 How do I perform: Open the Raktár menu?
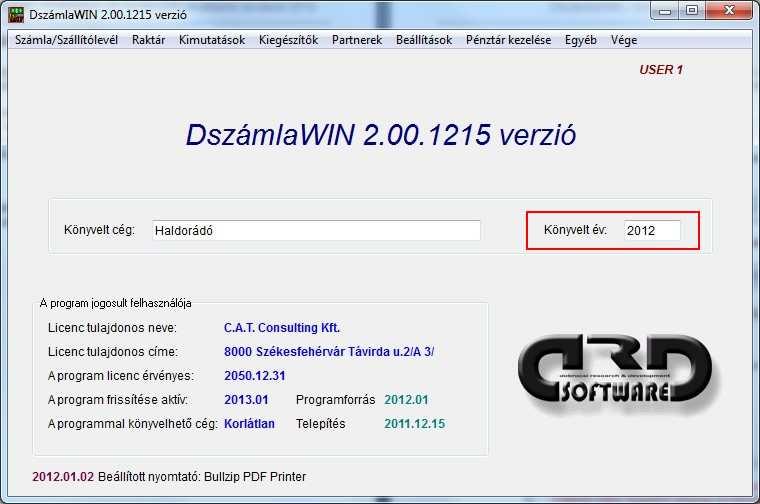coord(148,40)
